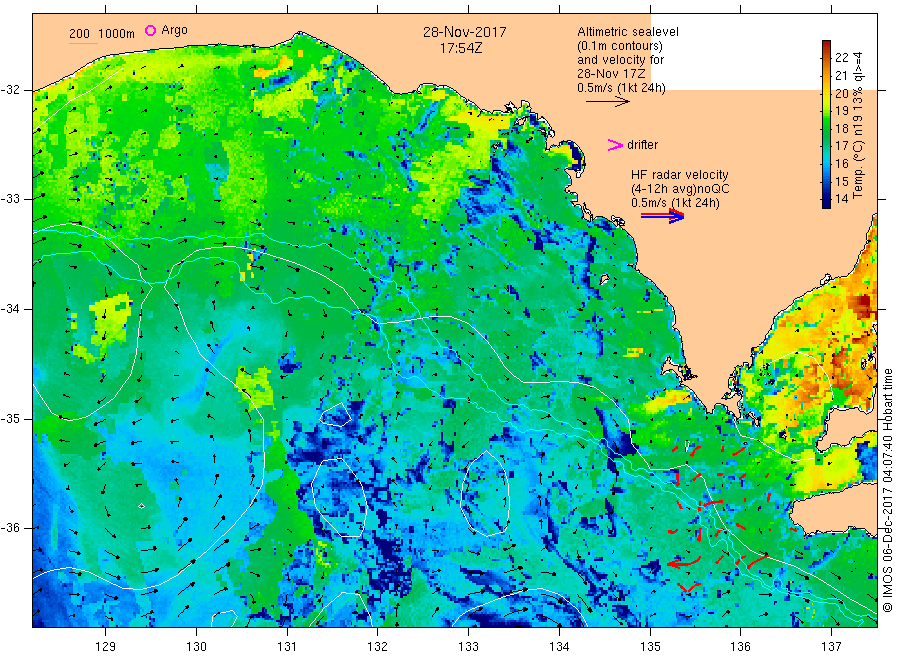Click the 136 longitude axis label
Image resolution: width=900 pixels, height=660 pixels.
(x=740, y=647)
